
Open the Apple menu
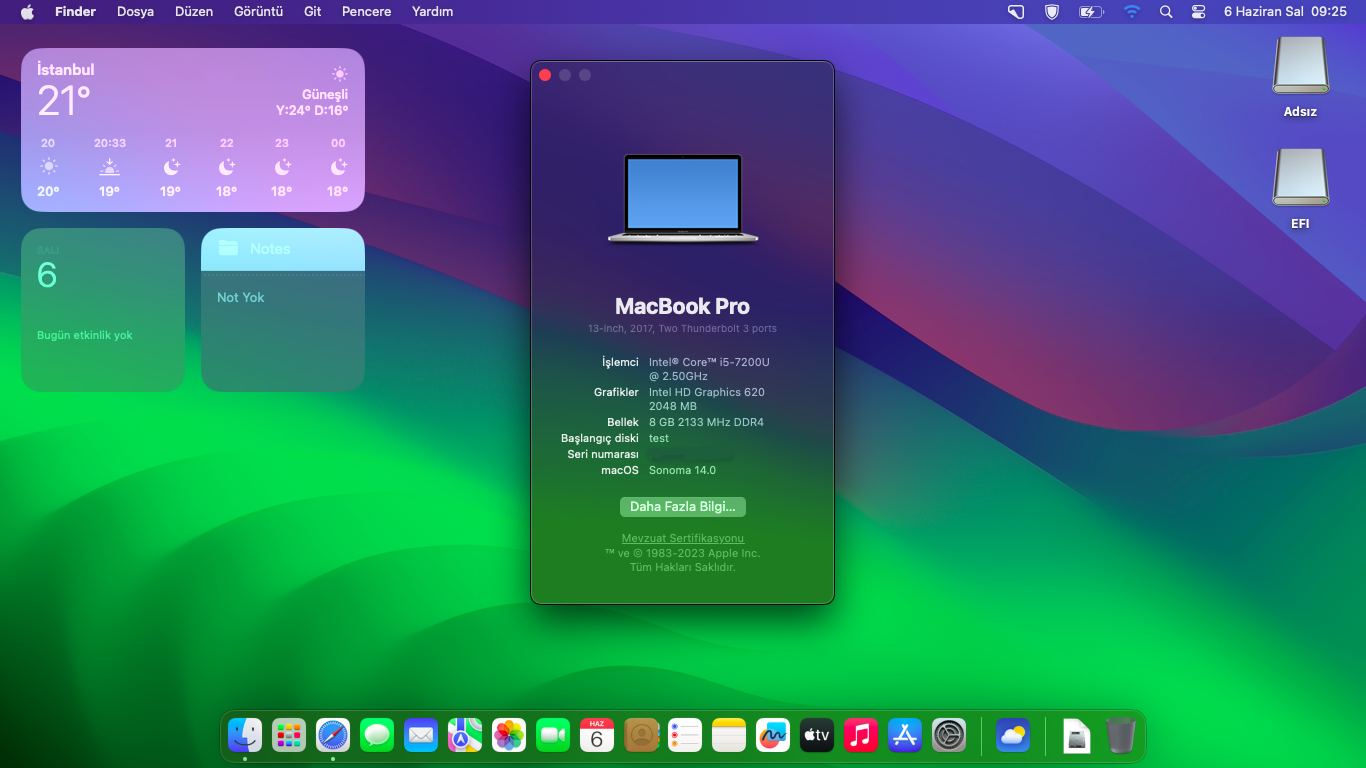click(x=27, y=12)
